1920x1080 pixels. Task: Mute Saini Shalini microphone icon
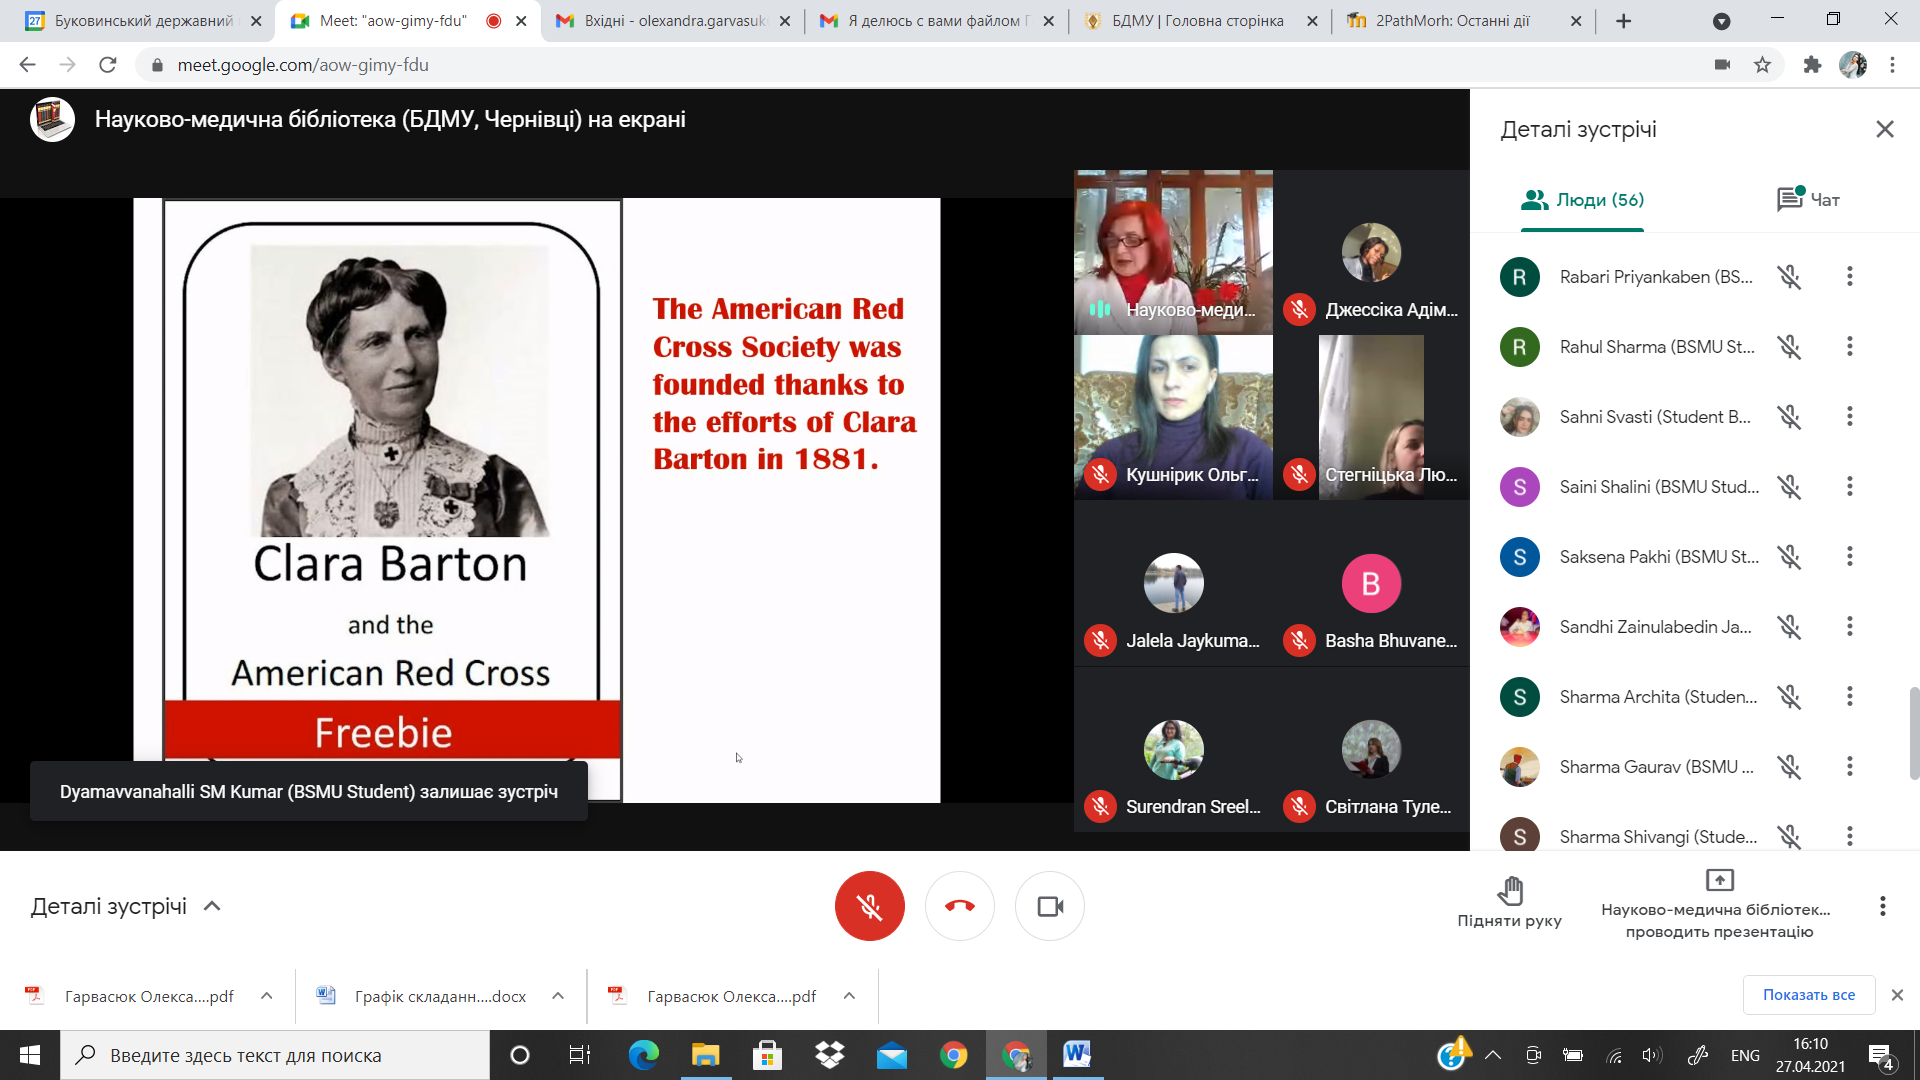click(1789, 487)
